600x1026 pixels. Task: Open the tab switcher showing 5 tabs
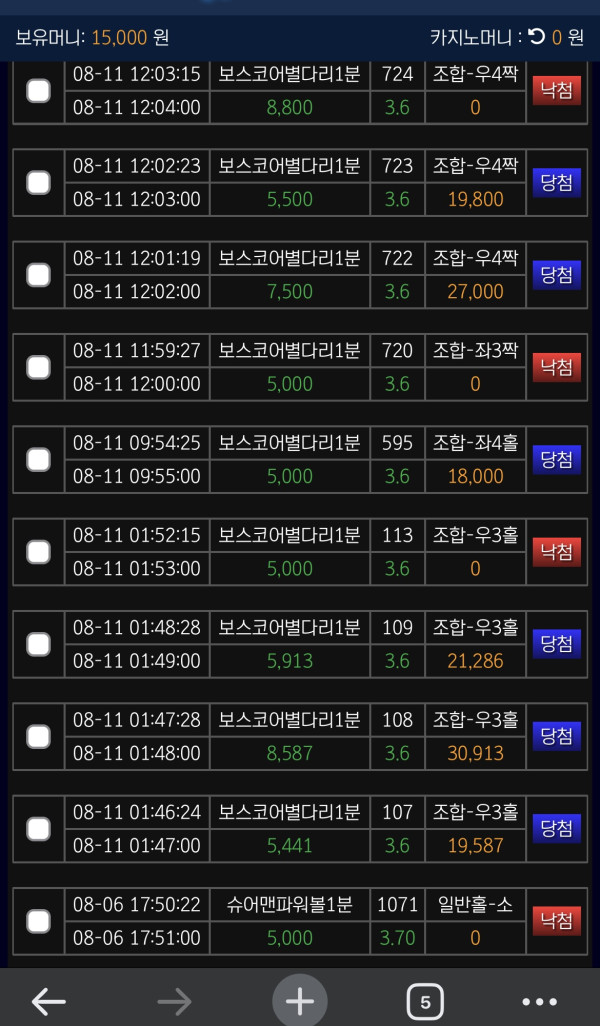(425, 1001)
